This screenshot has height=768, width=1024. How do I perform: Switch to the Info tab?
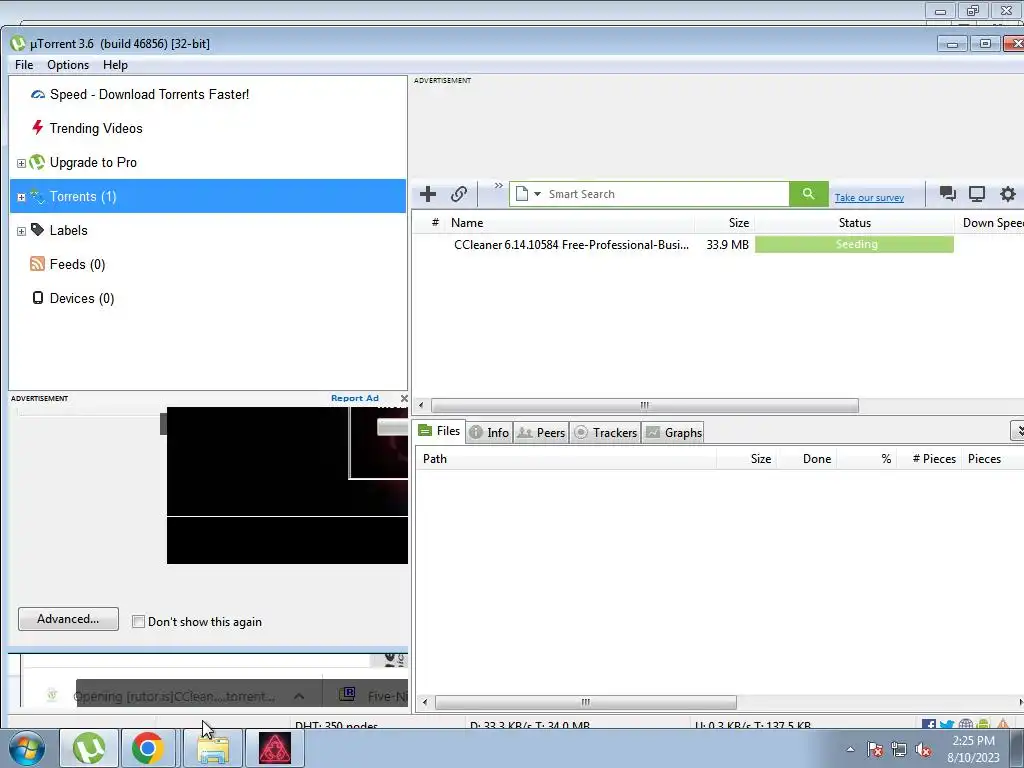point(489,432)
